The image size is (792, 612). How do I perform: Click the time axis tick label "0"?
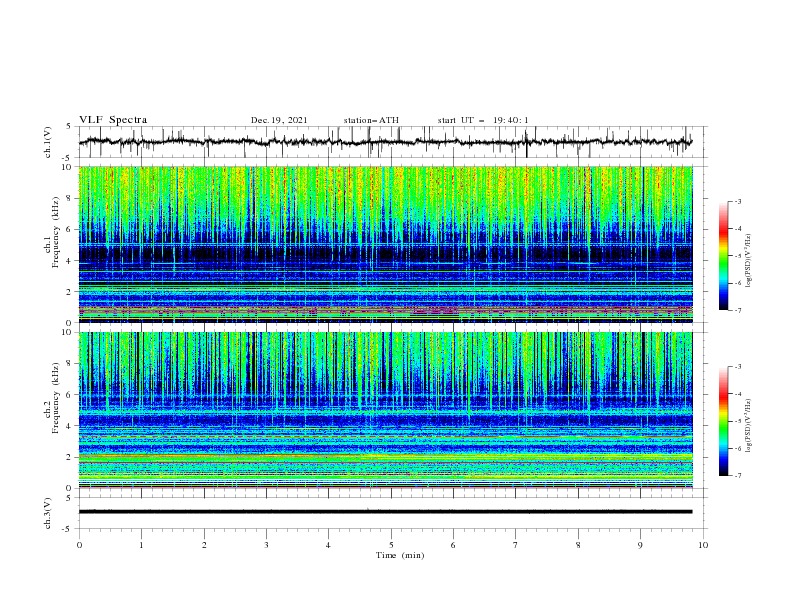point(79,545)
